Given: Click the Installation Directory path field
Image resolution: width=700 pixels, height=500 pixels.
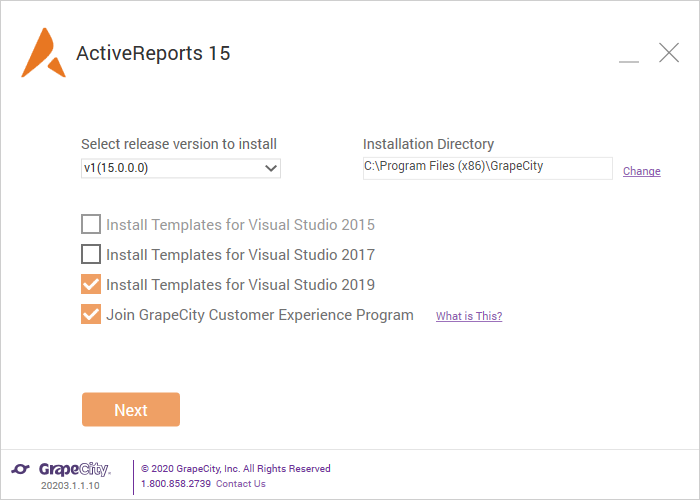Looking at the screenshot, I should (488, 168).
